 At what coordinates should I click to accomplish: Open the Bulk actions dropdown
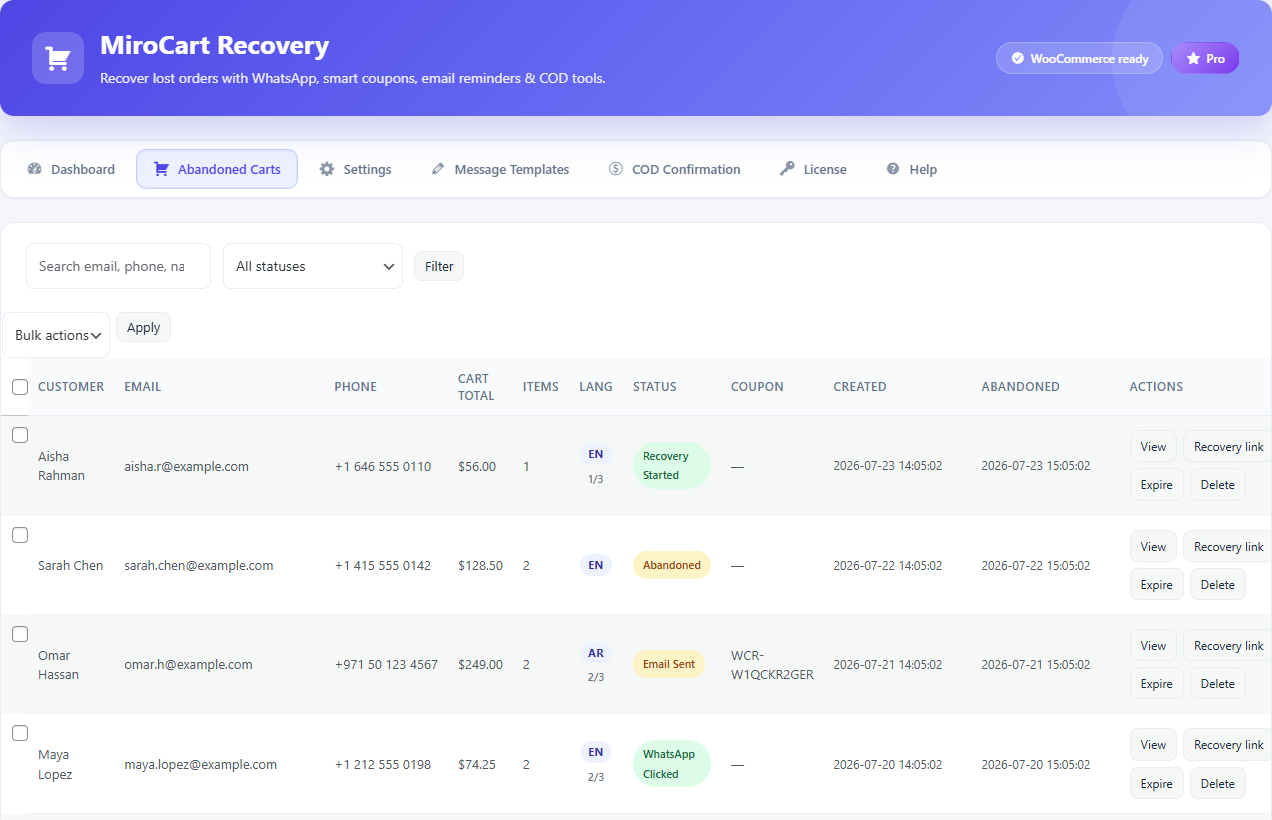pyautogui.click(x=56, y=335)
